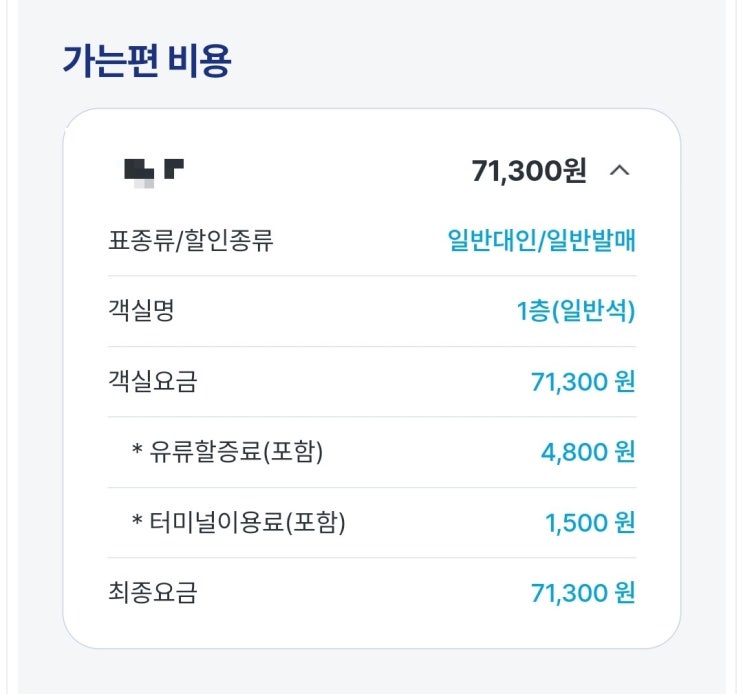Click the pixelated carrier logo icon
Screen dimensions: 743x694
click(153, 171)
